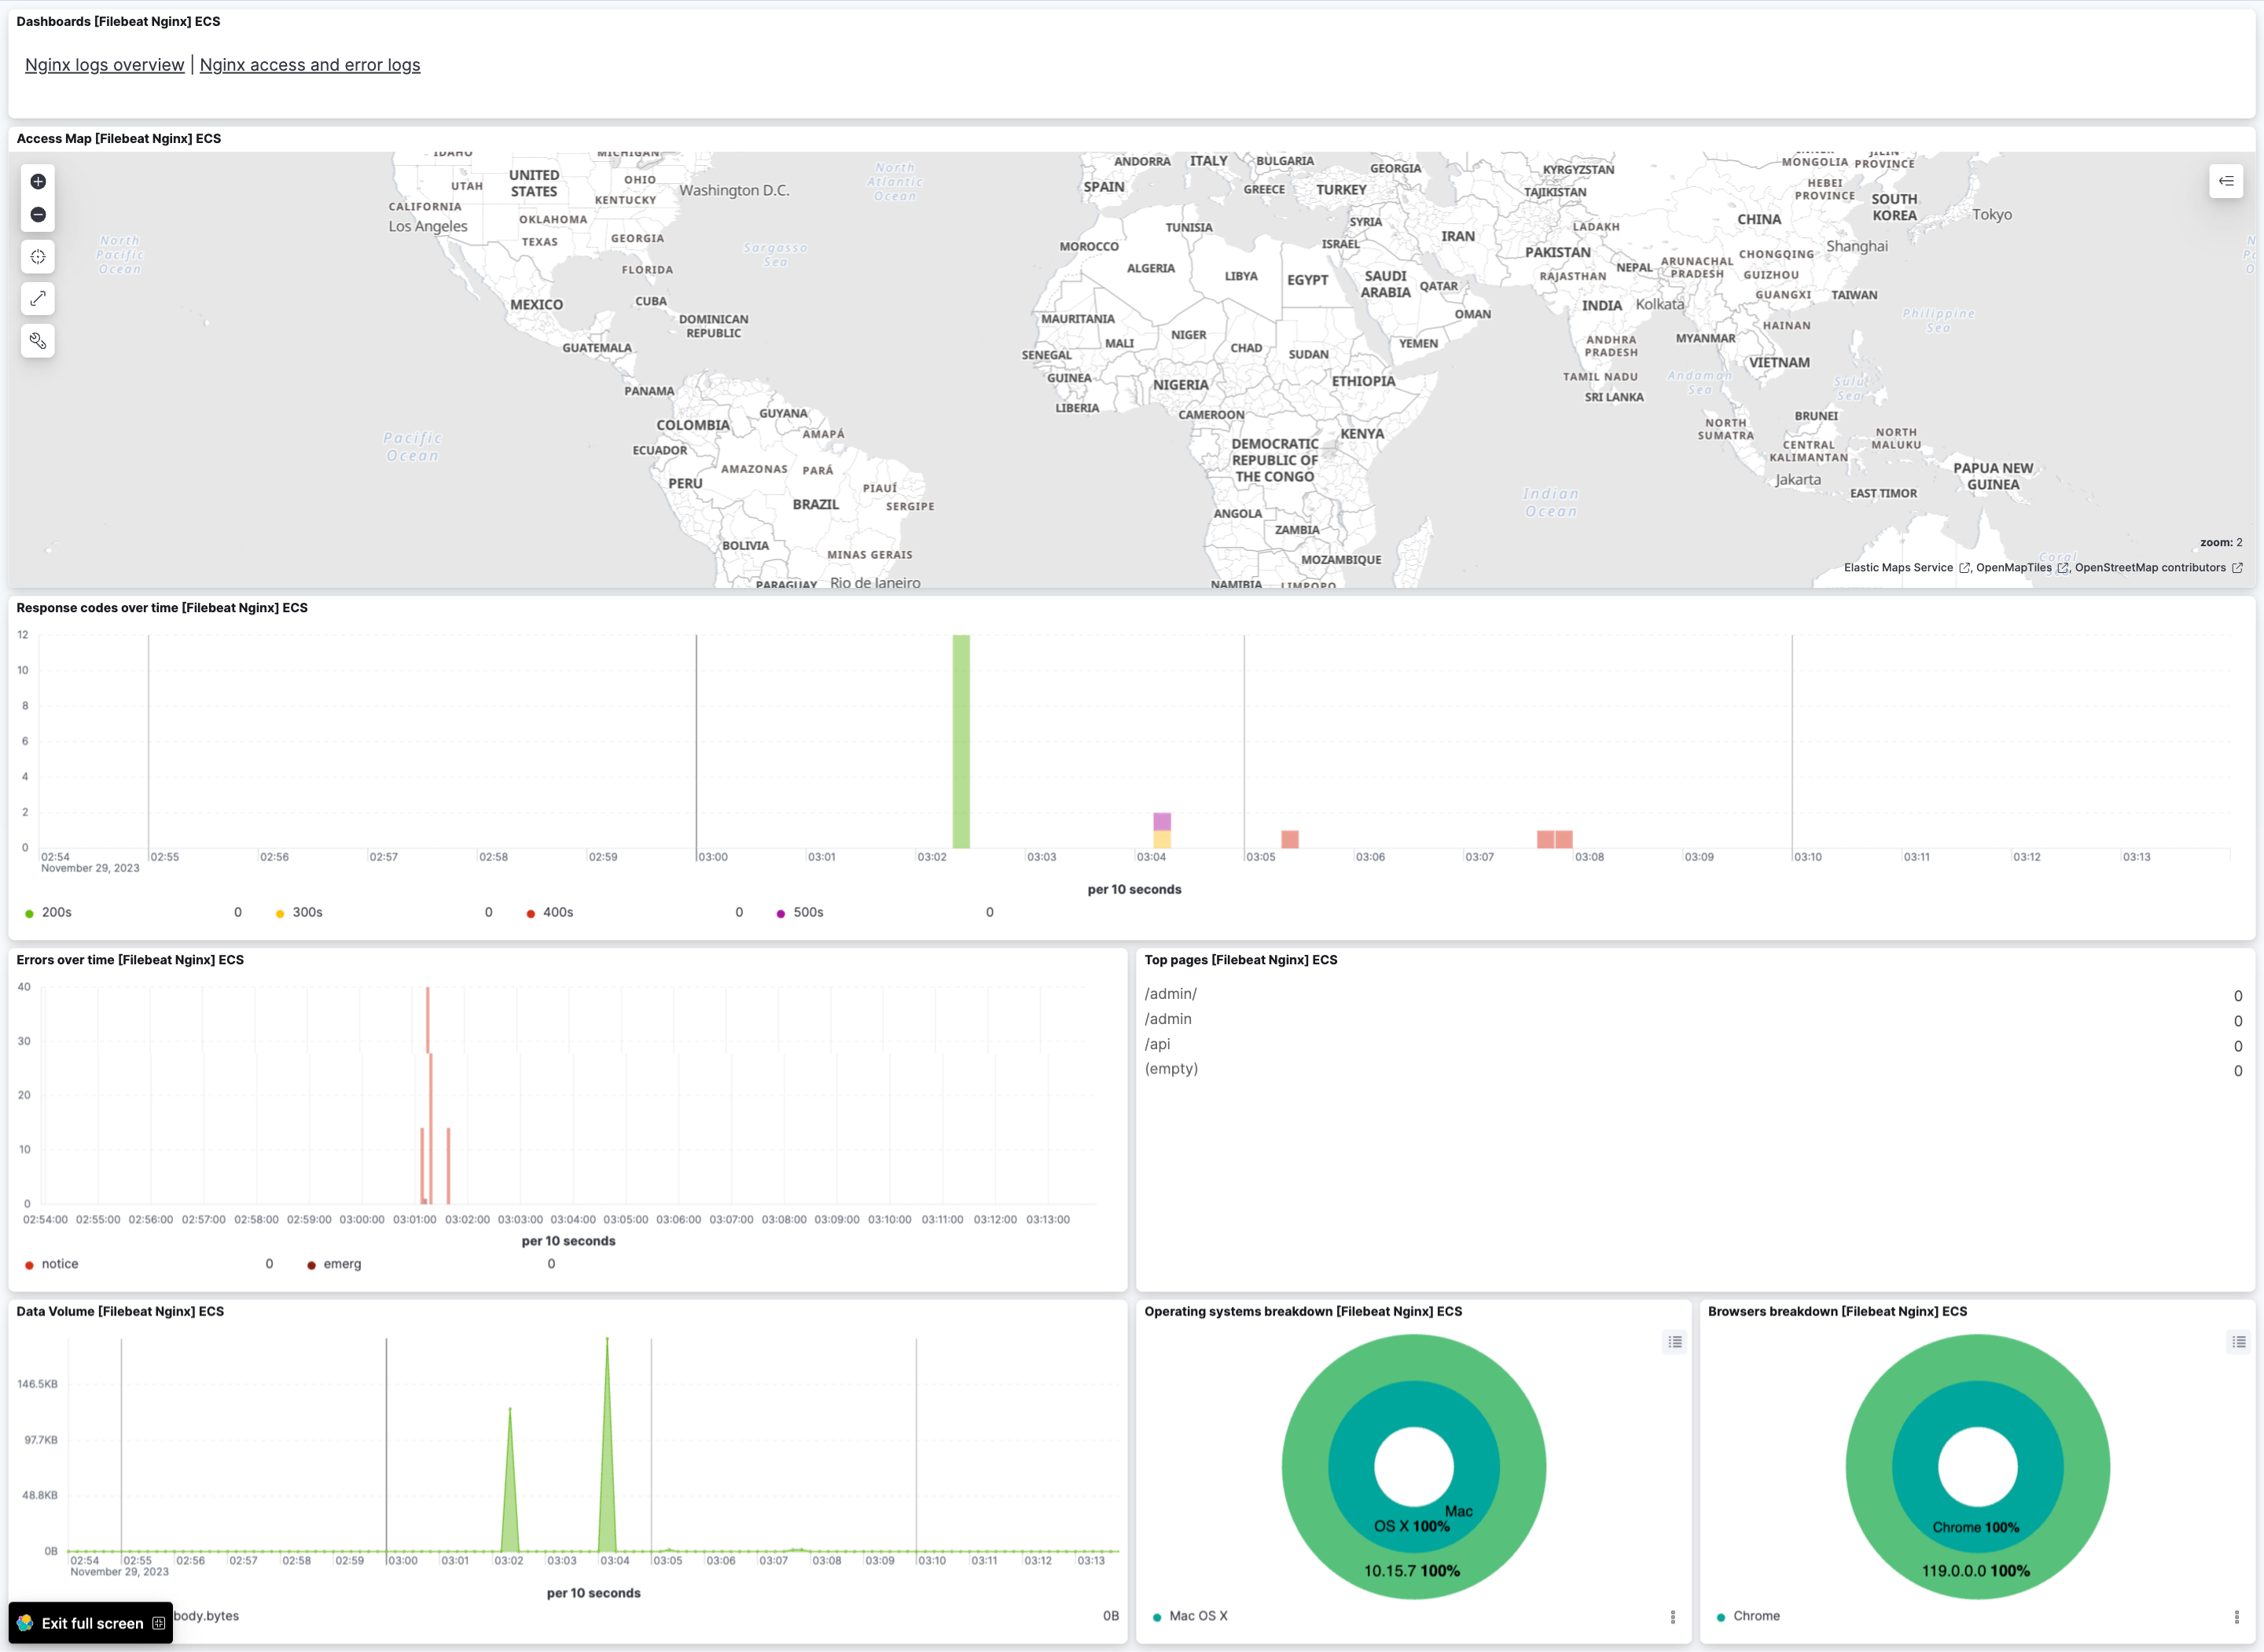The width and height of the screenshot is (2264, 1652).
Task: Open the map's full screen arrows button
Action: pyautogui.click(x=38, y=298)
